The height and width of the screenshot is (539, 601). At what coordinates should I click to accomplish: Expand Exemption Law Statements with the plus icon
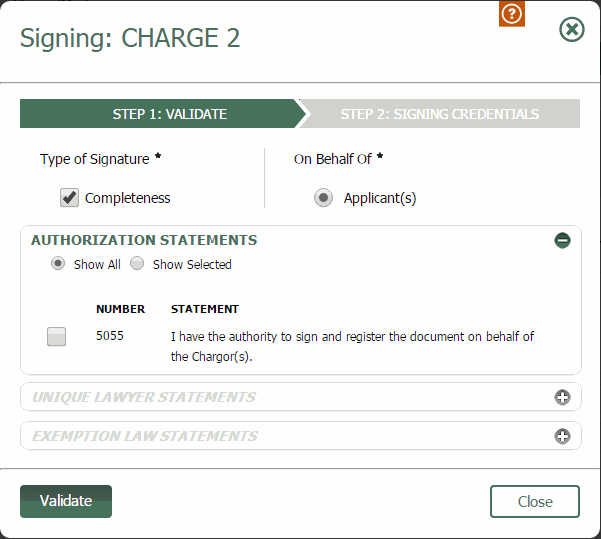pyautogui.click(x=562, y=436)
